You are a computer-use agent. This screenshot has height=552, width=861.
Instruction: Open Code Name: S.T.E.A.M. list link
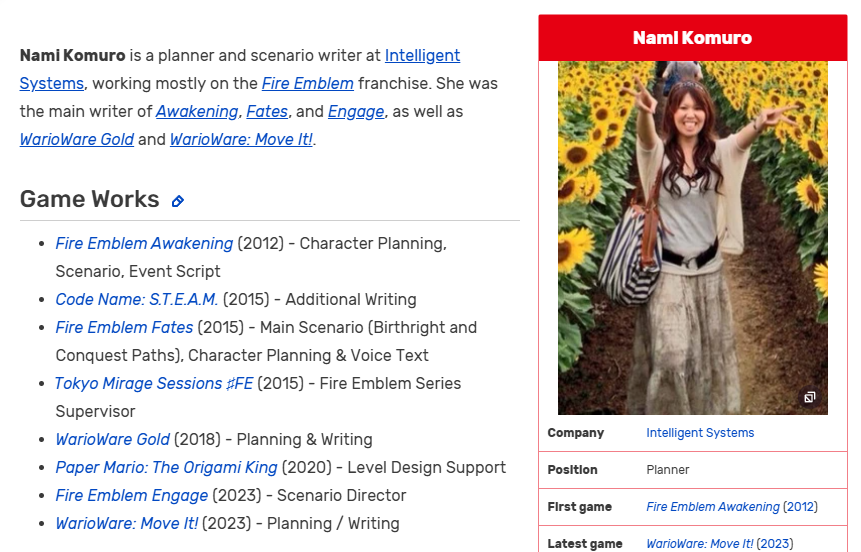[137, 299]
